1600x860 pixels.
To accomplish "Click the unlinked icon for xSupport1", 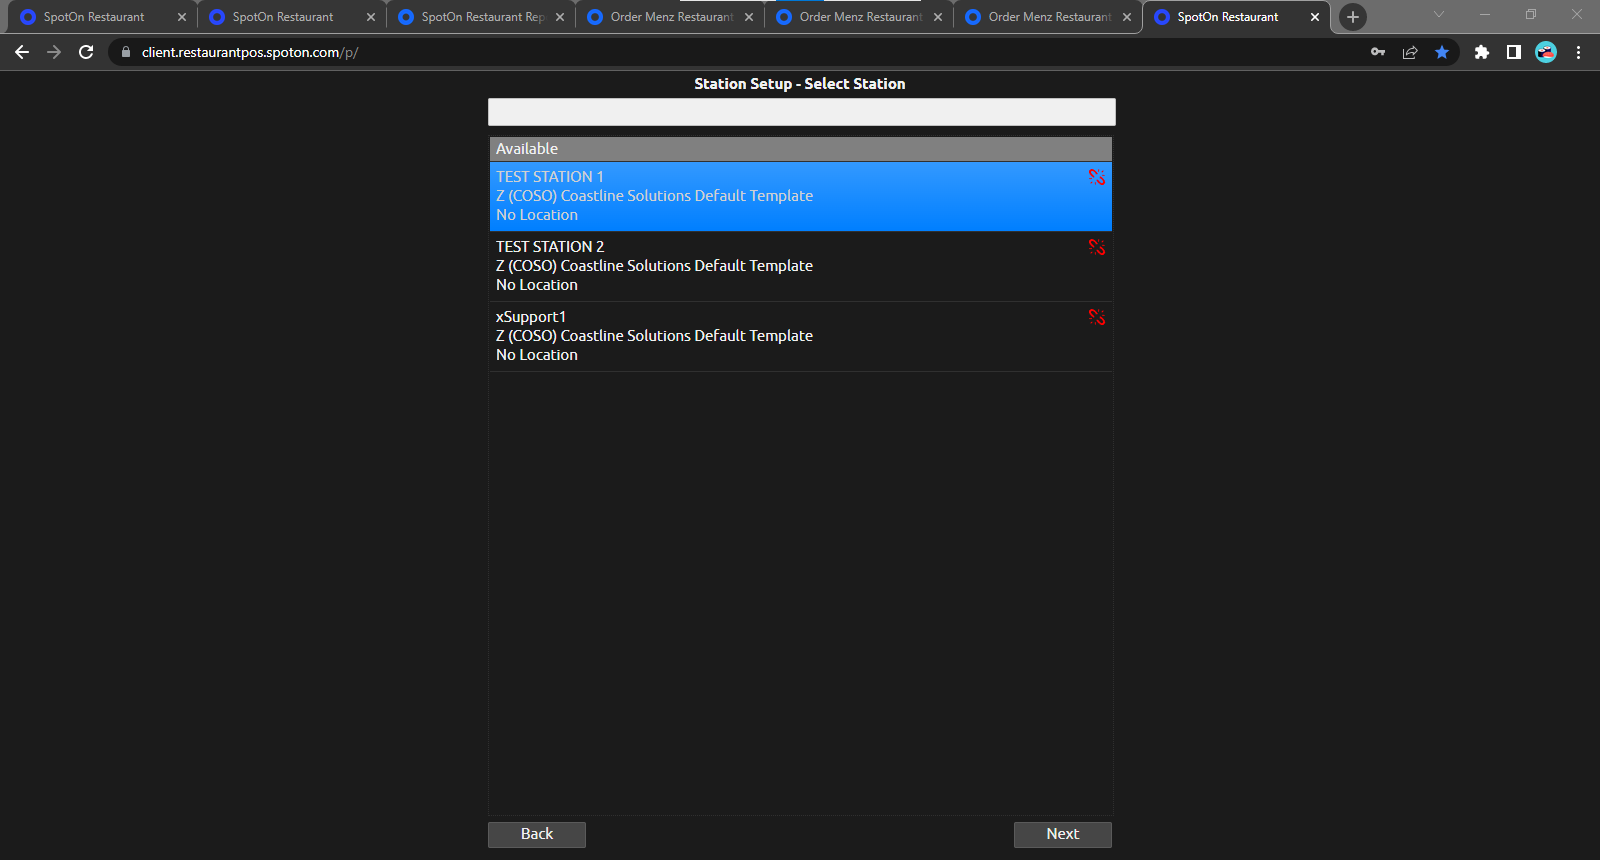I will (x=1097, y=317).
